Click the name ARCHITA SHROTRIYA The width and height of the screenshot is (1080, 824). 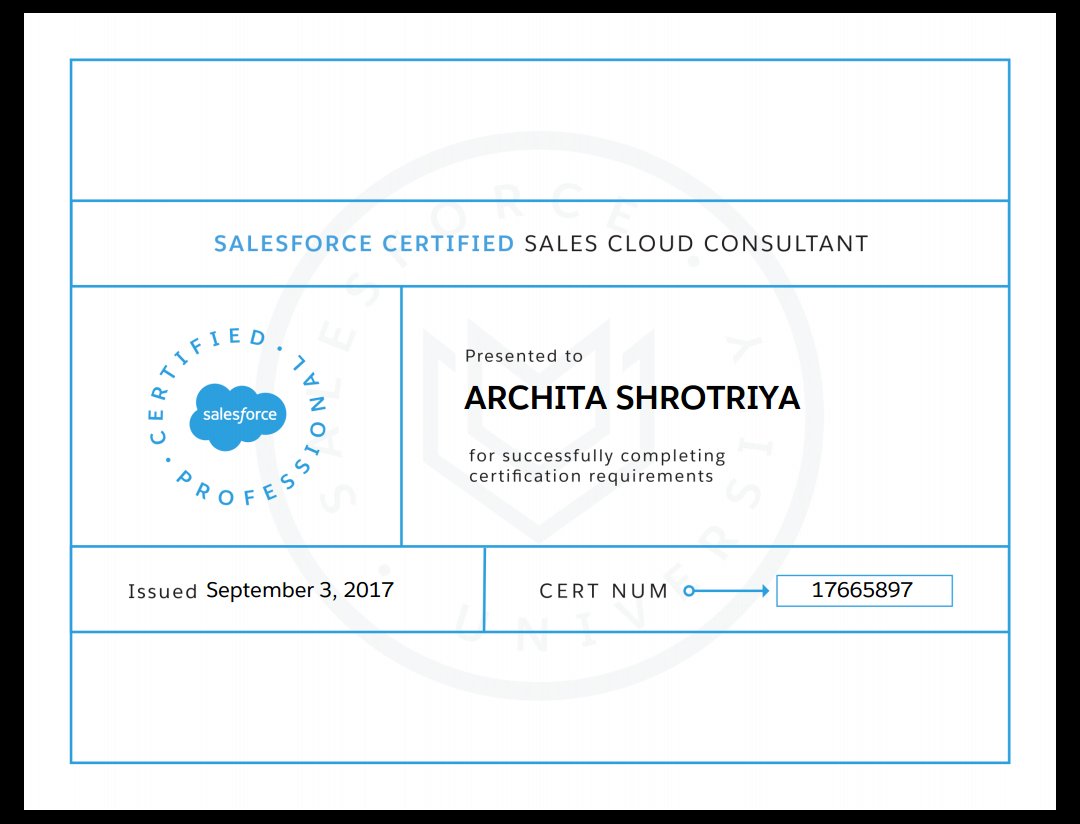(x=632, y=398)
